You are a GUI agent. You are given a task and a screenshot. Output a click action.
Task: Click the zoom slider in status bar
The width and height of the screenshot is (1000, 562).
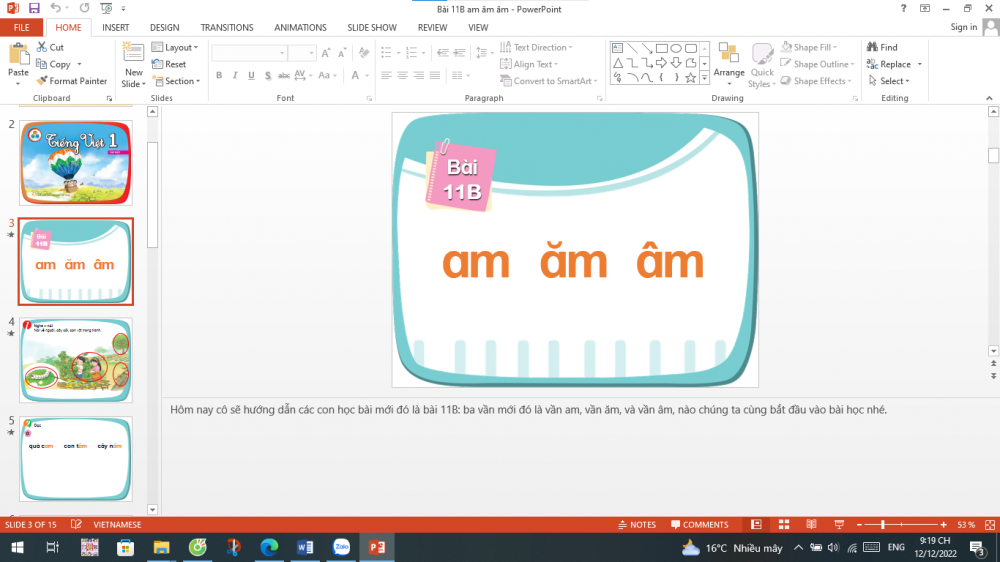[883, 524]
